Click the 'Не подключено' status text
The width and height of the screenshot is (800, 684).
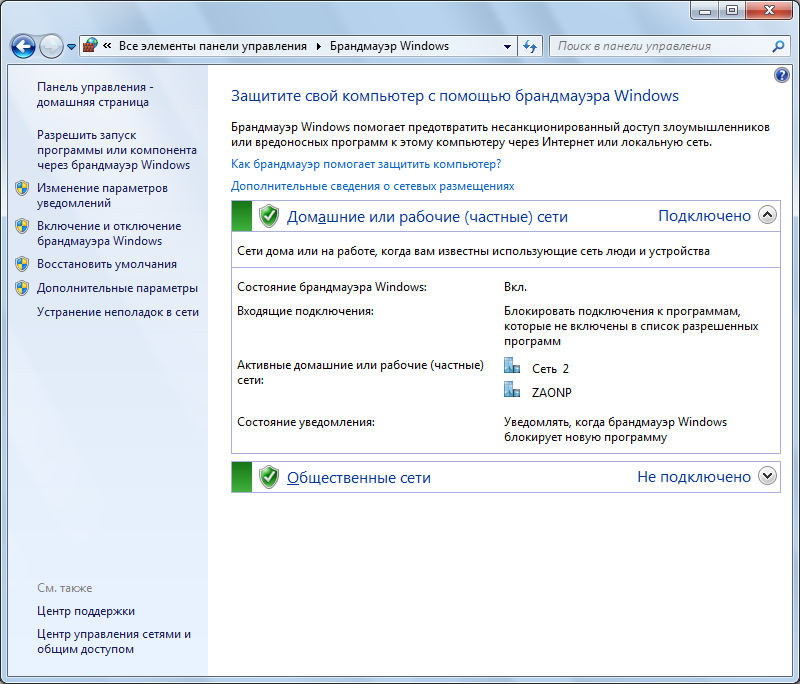(x=694, y=477)
